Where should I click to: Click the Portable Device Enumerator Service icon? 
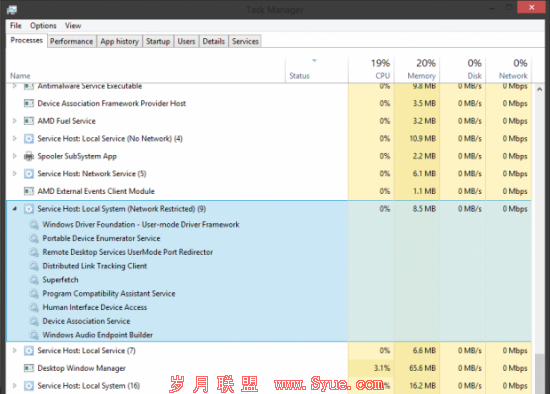(x=34, y=238)
